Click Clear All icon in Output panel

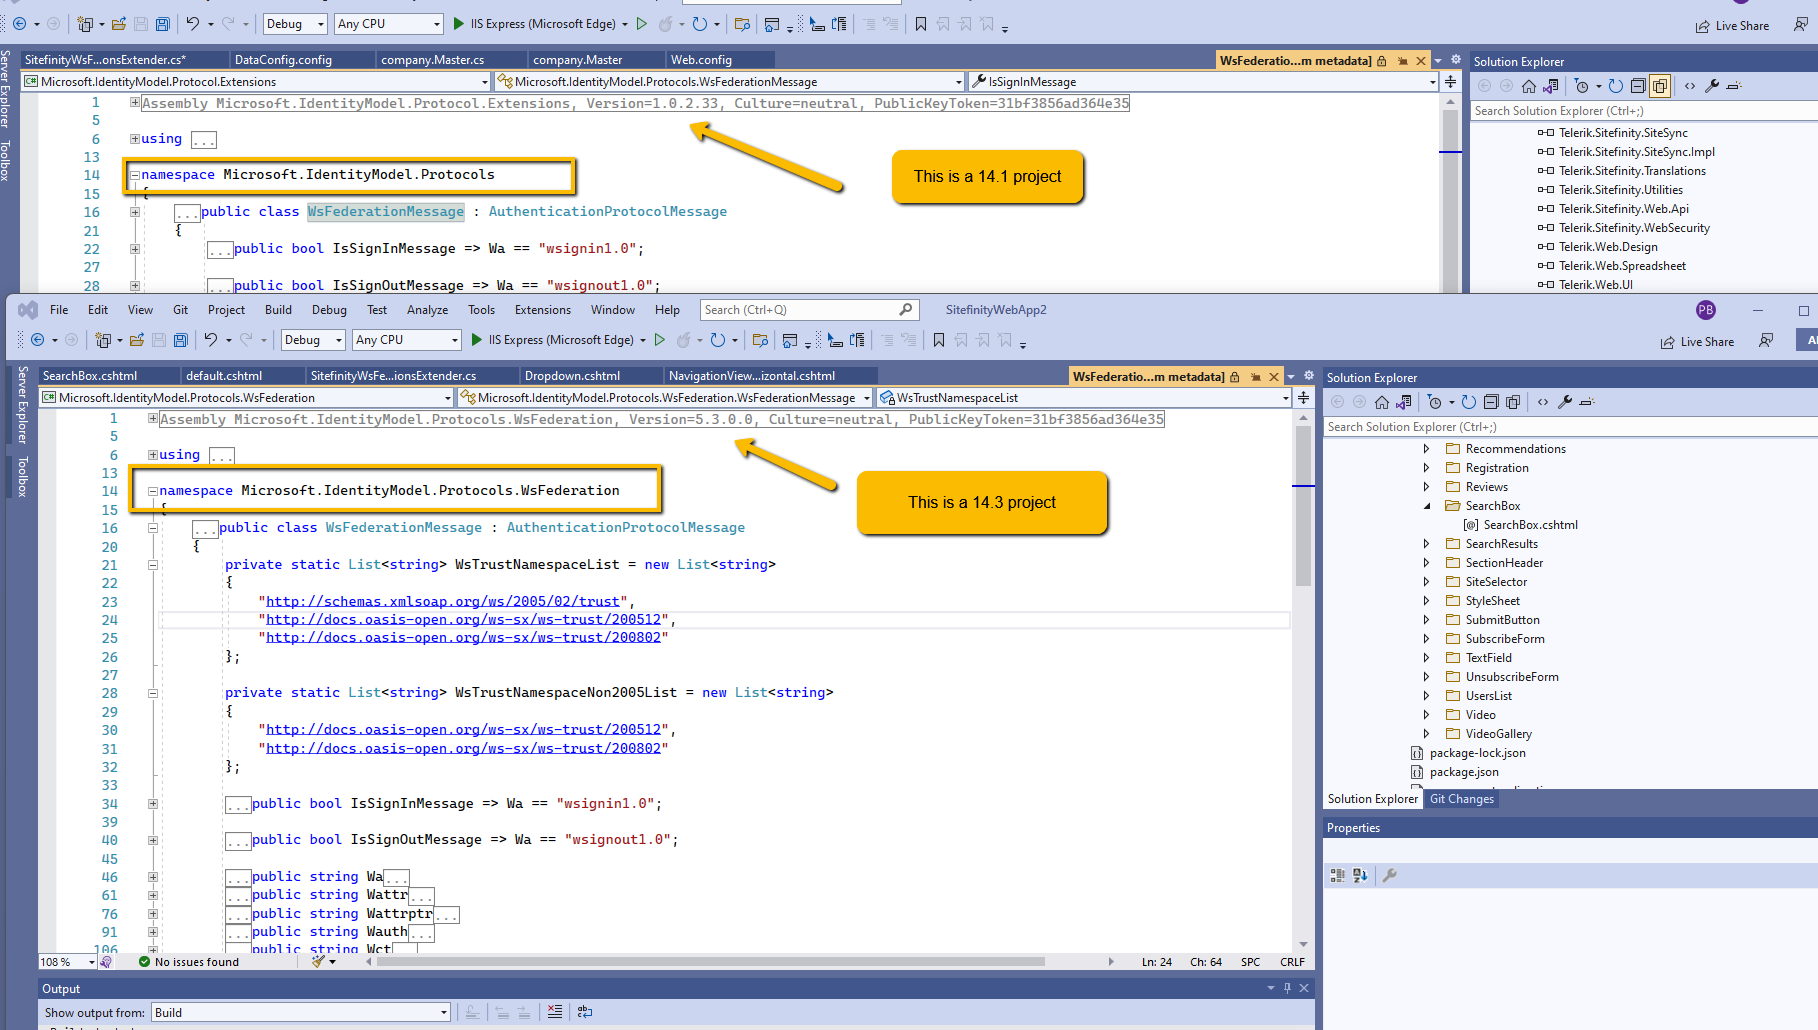pyautogui.click(x=555, y=1012)
